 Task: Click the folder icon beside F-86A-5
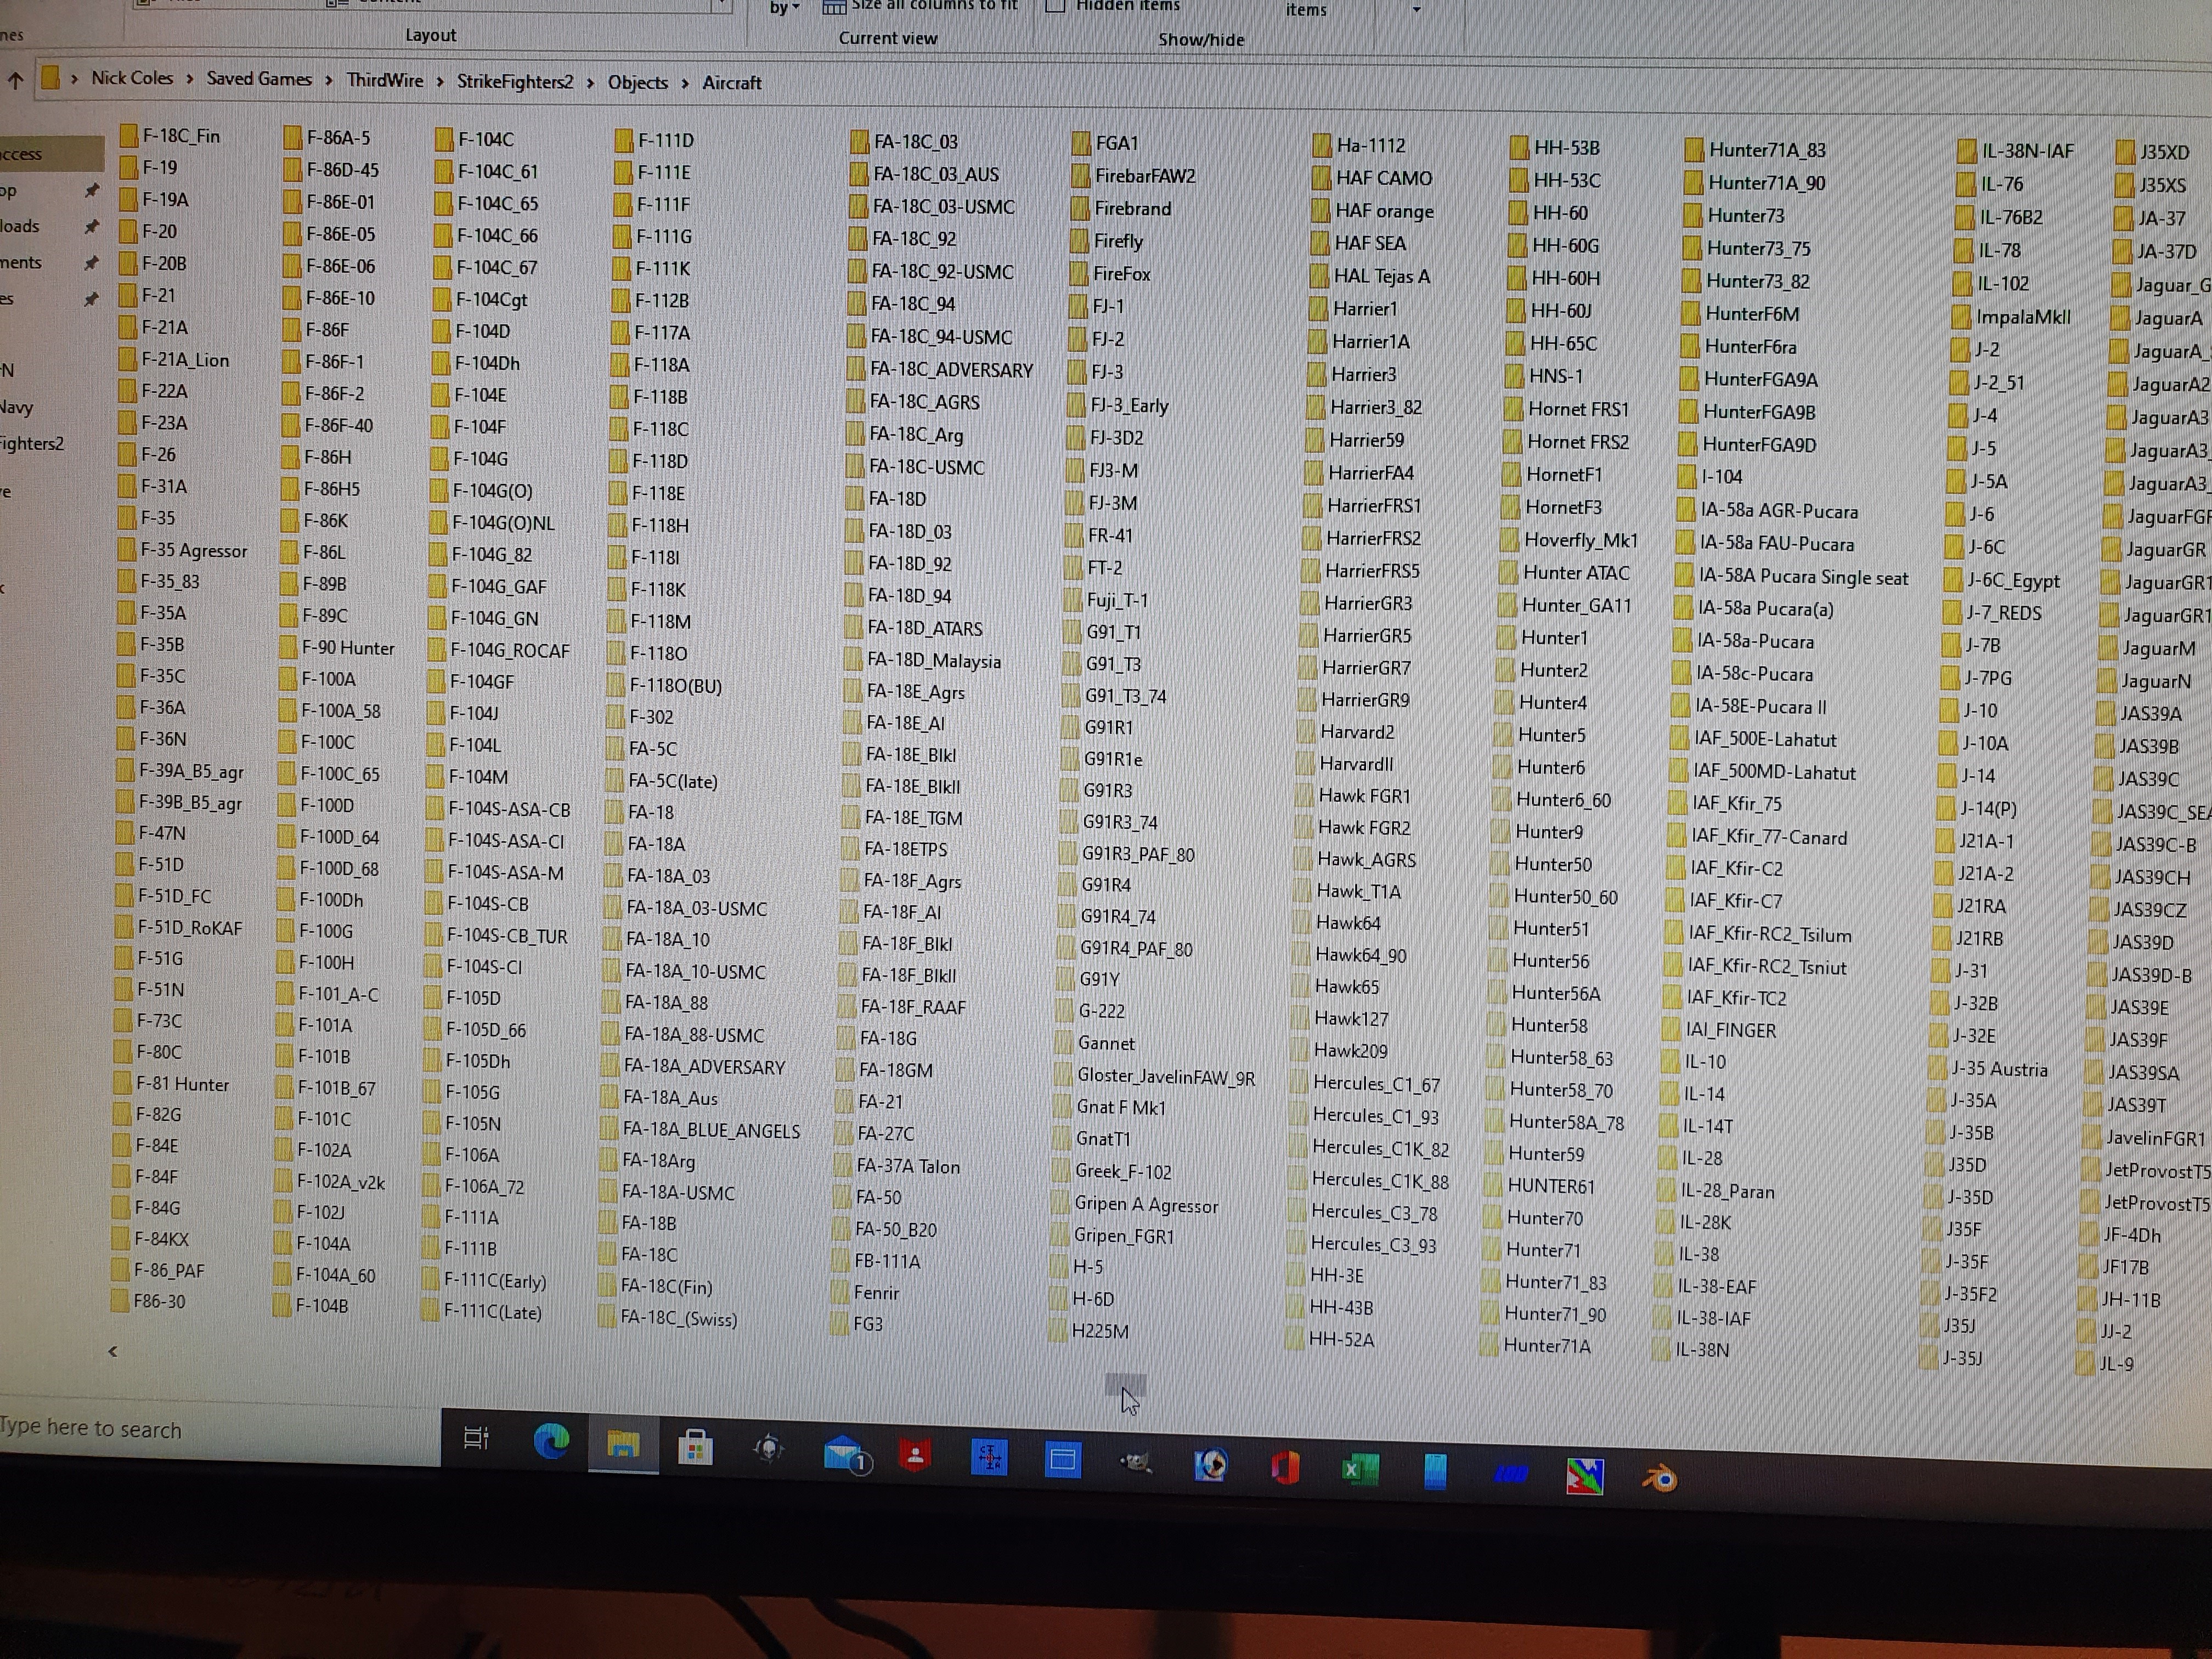(x=292, y=137)
